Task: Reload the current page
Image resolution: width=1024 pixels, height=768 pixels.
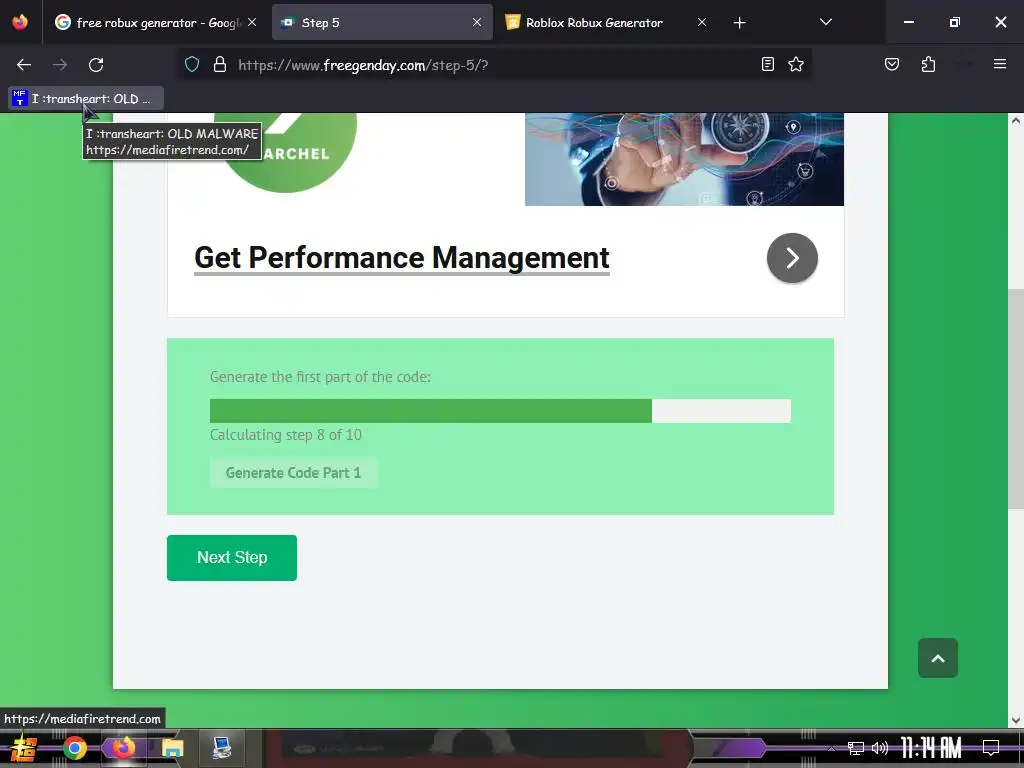Action: pos(96,65)
